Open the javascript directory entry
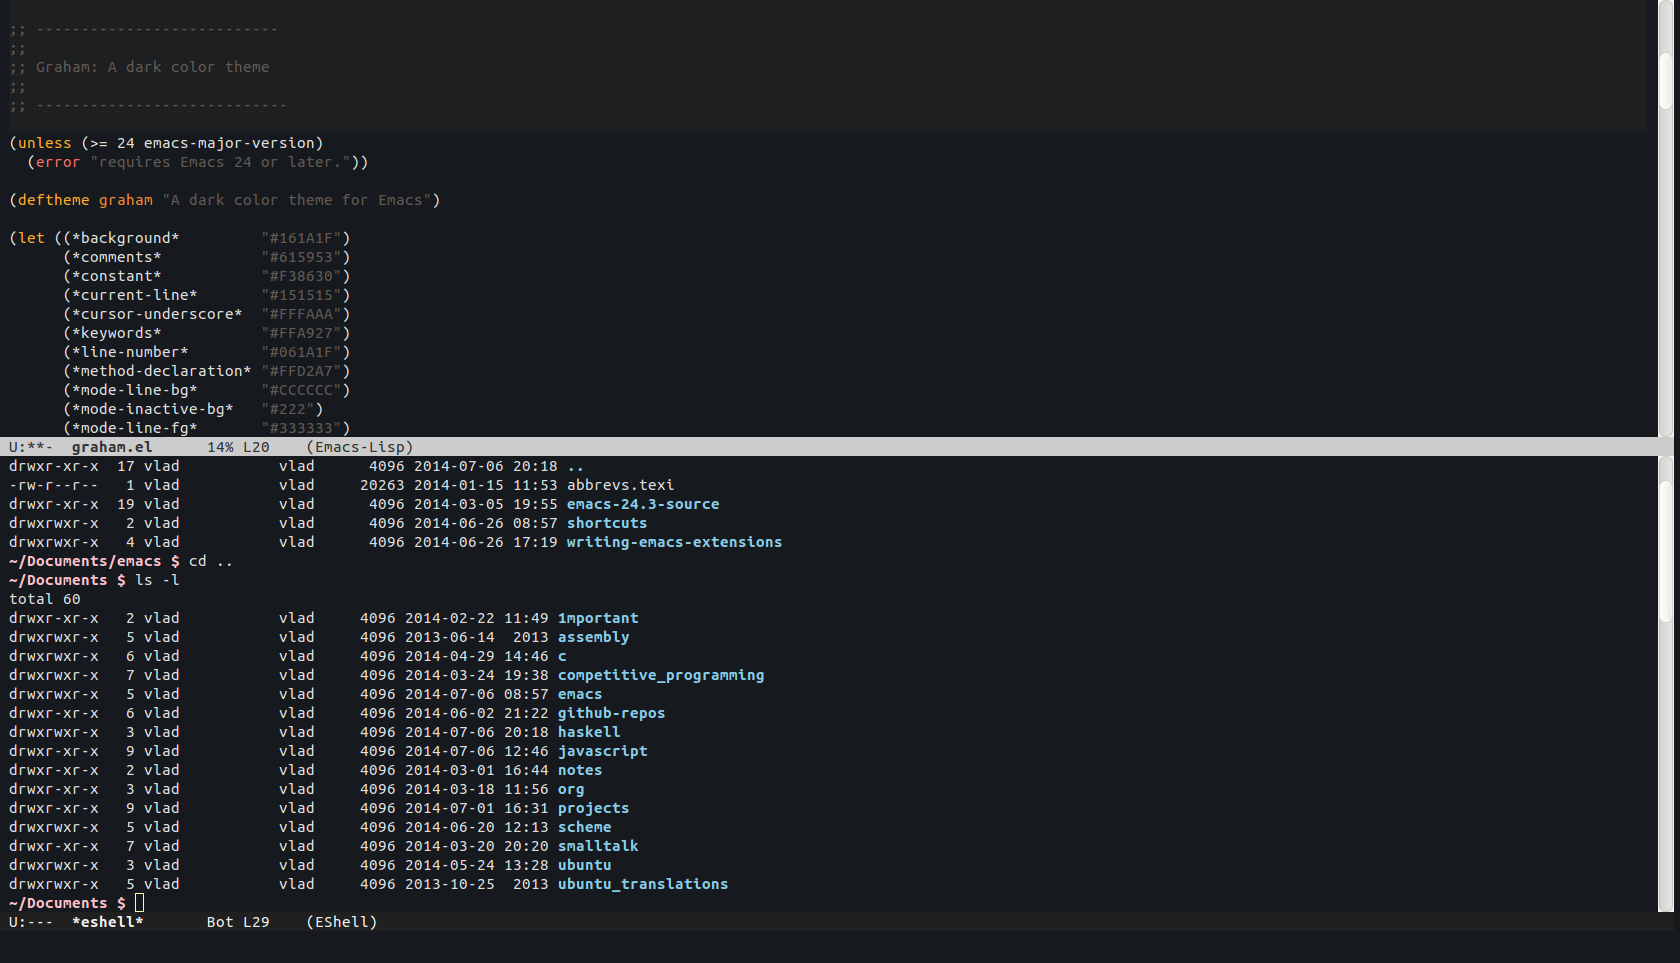 click(x=602, y=751)
